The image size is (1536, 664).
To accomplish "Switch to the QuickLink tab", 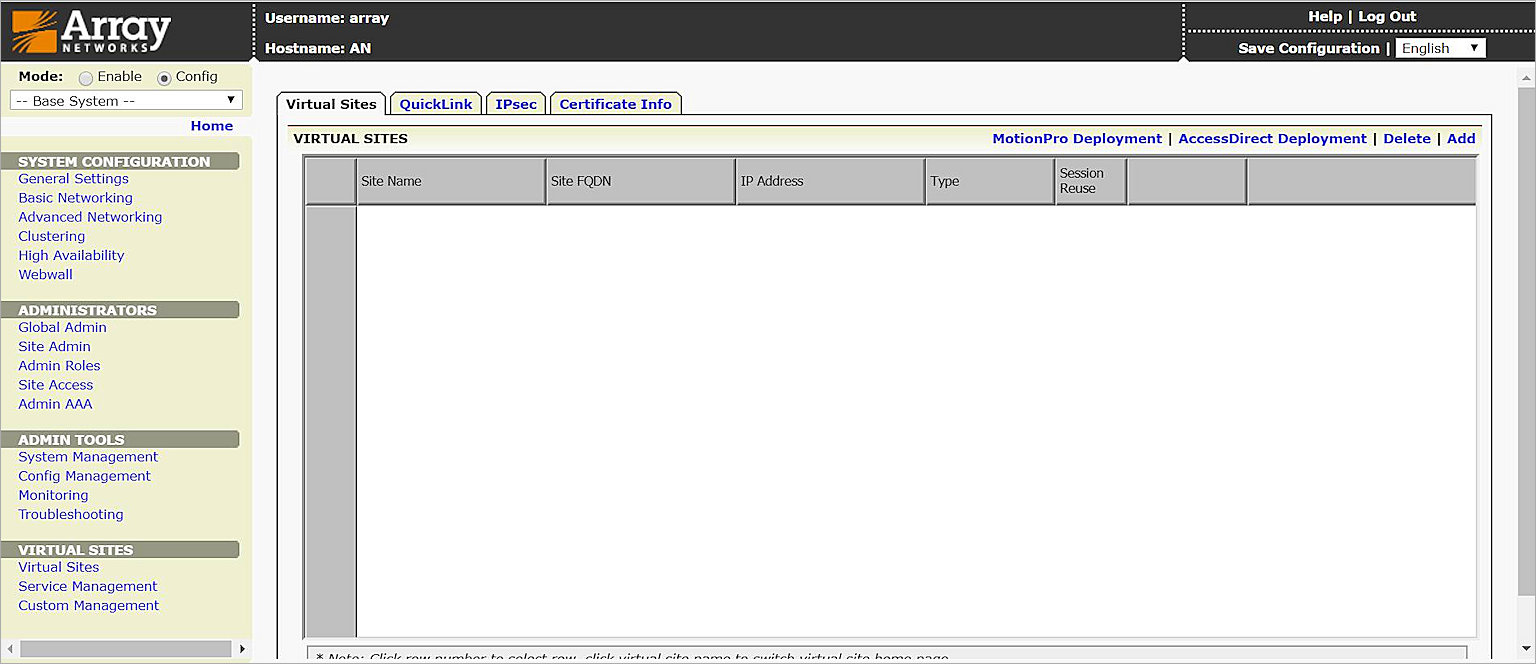I will [x=435, y=104].
